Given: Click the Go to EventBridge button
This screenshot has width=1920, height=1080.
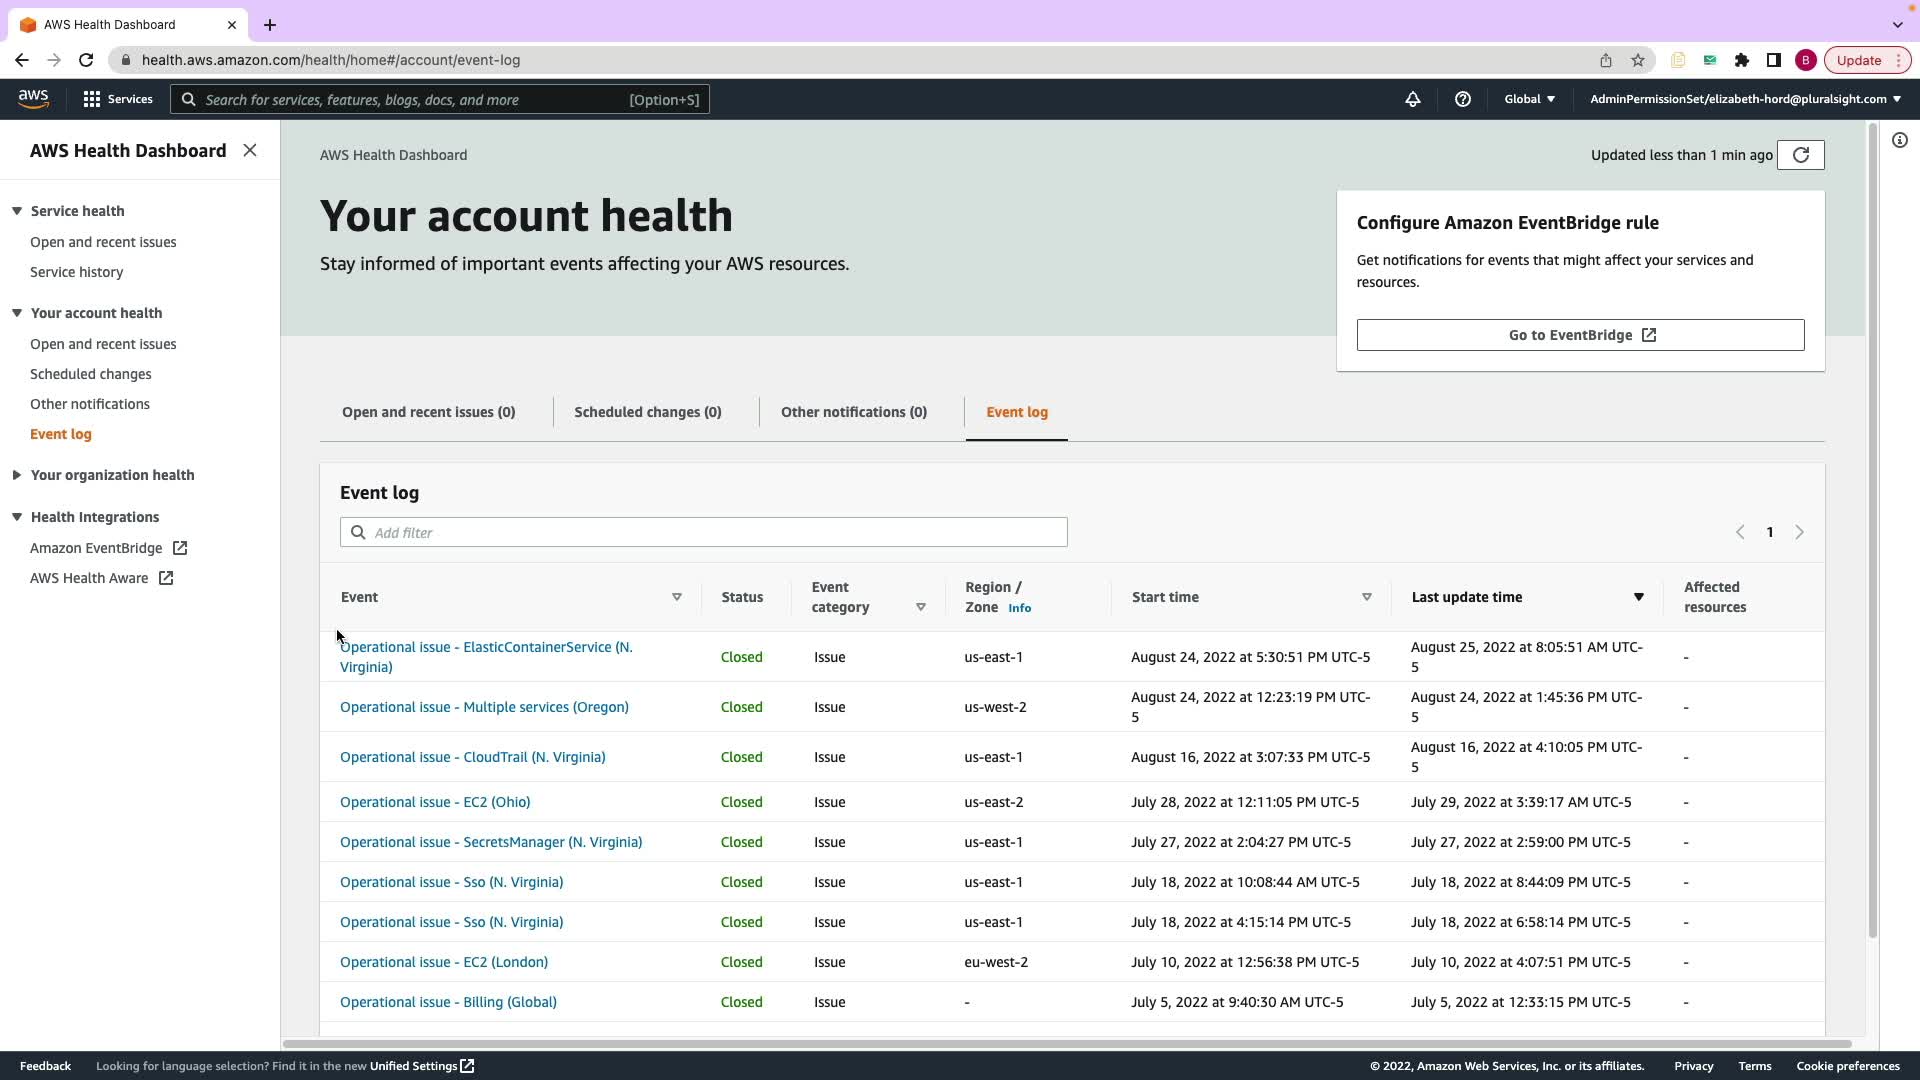Looking at the screenshot, I should point(1580,335).
